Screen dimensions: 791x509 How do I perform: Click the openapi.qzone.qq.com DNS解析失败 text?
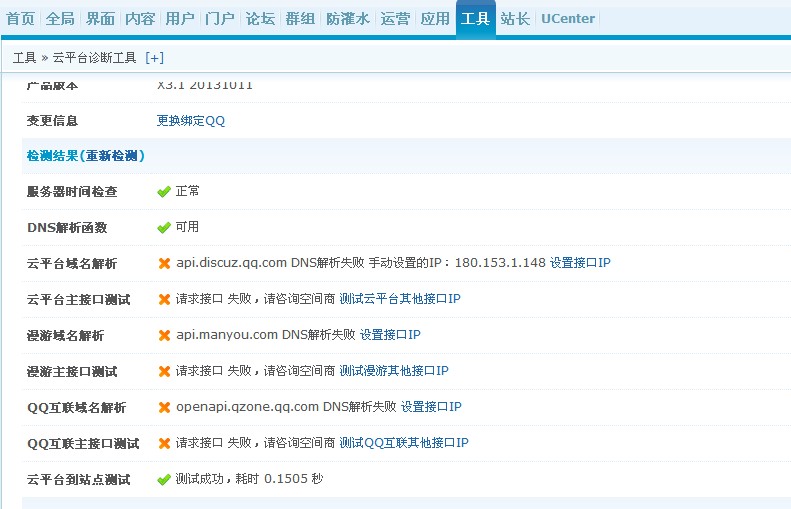coord(286,407)
